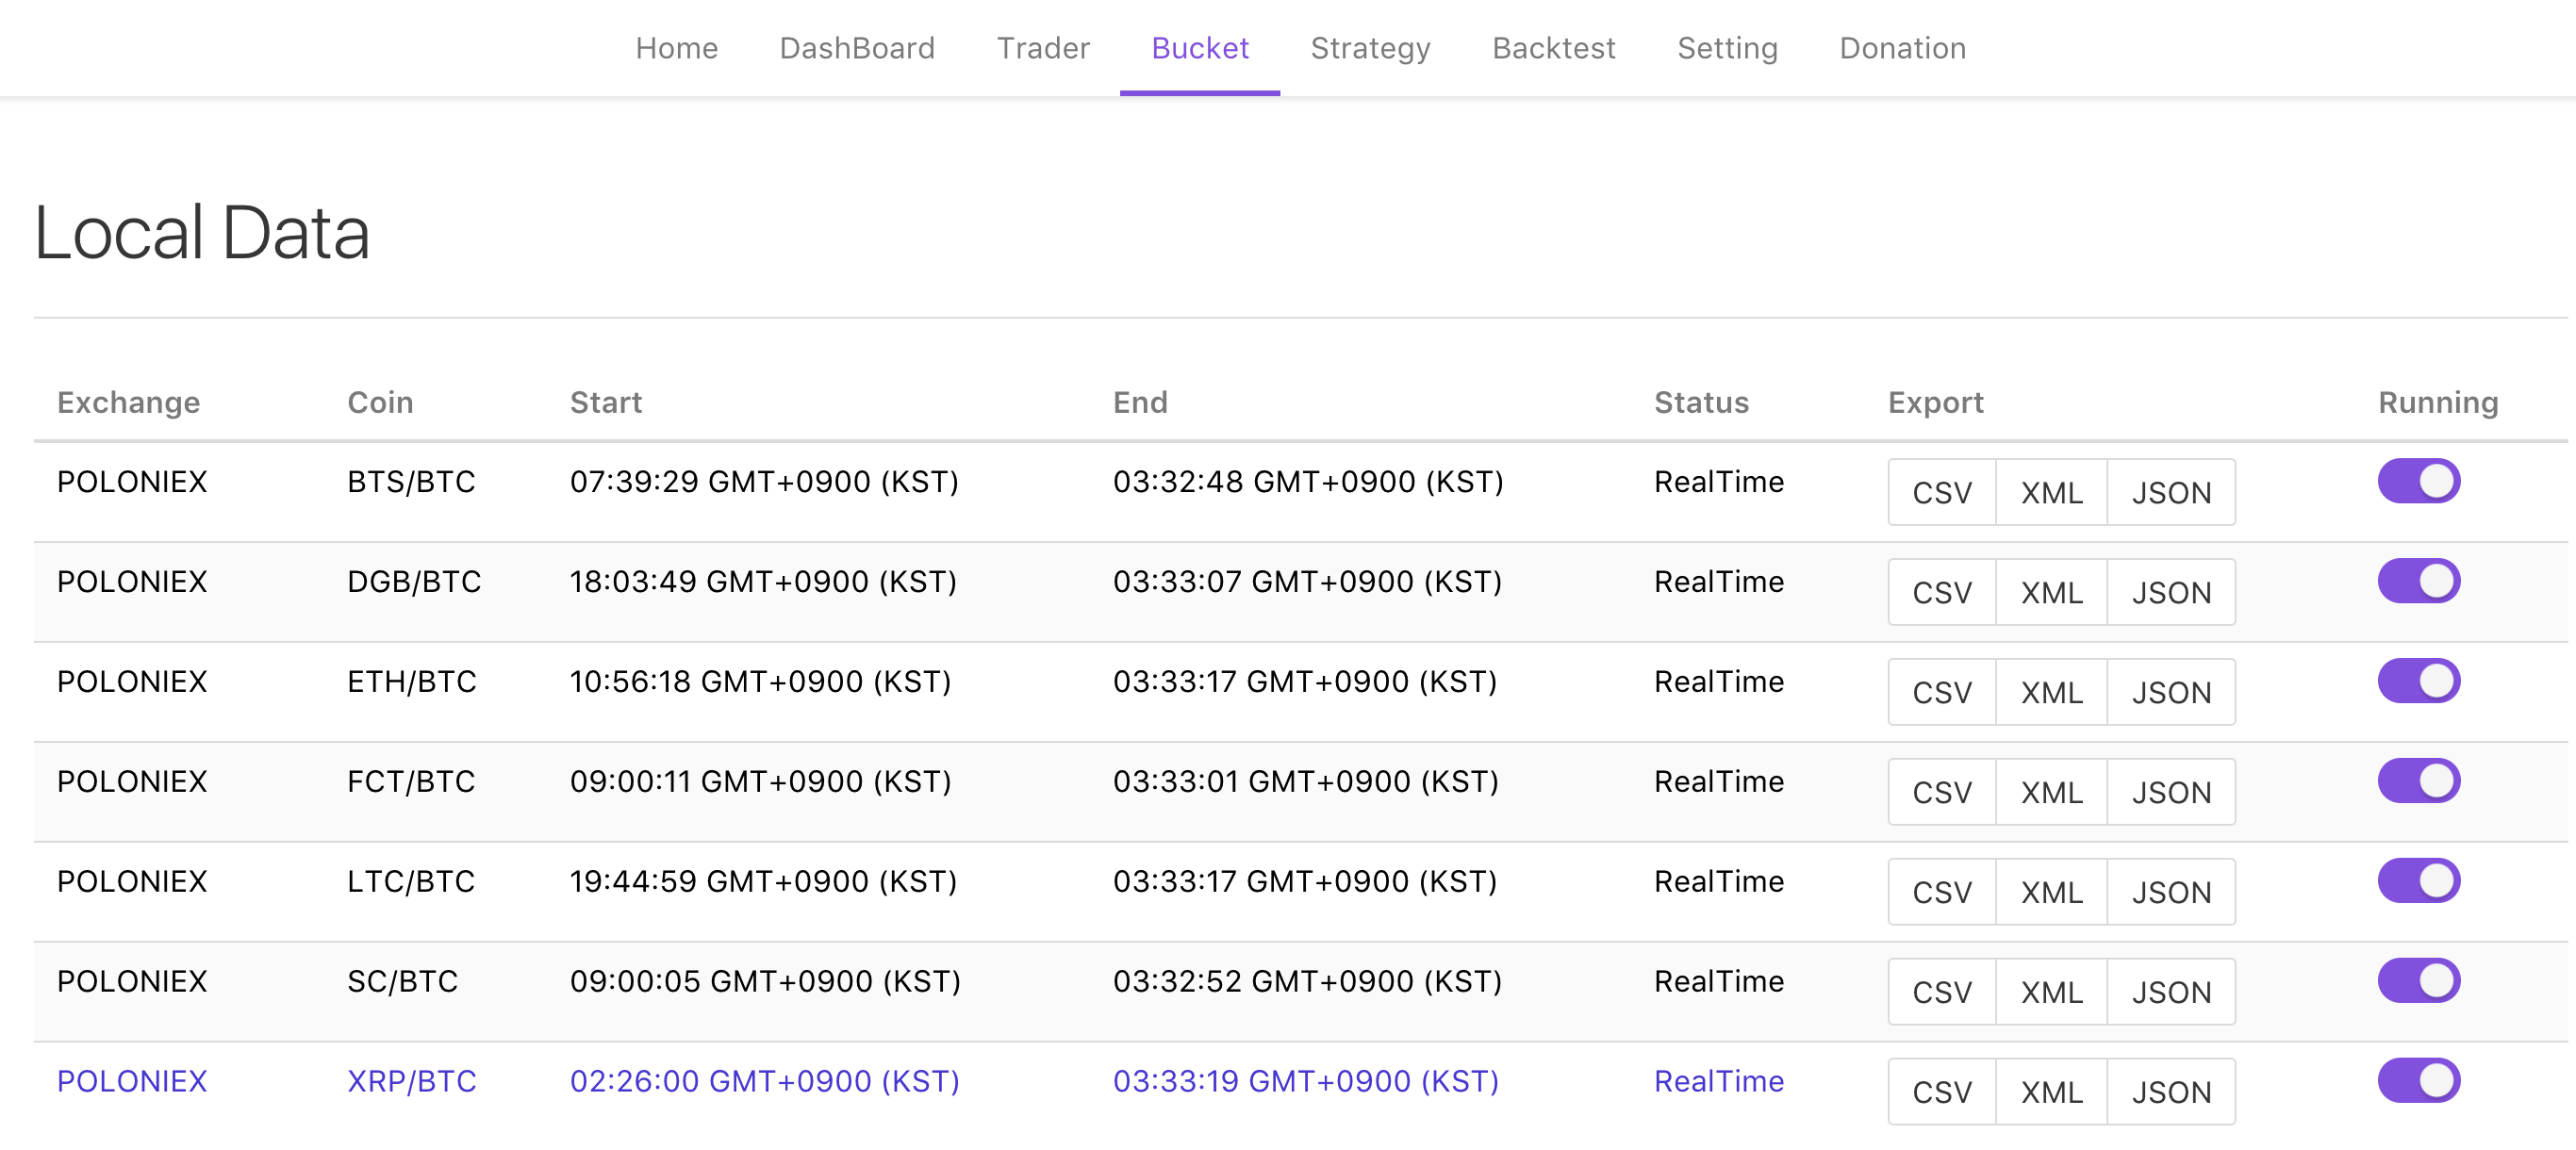Select the FCT/BTC coin cell
Viewport: 2576px width, 1150px height.
411,781
